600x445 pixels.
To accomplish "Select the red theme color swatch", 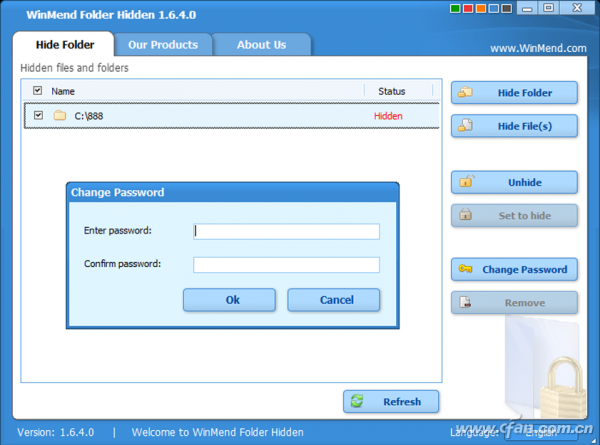I will (468, 8).
